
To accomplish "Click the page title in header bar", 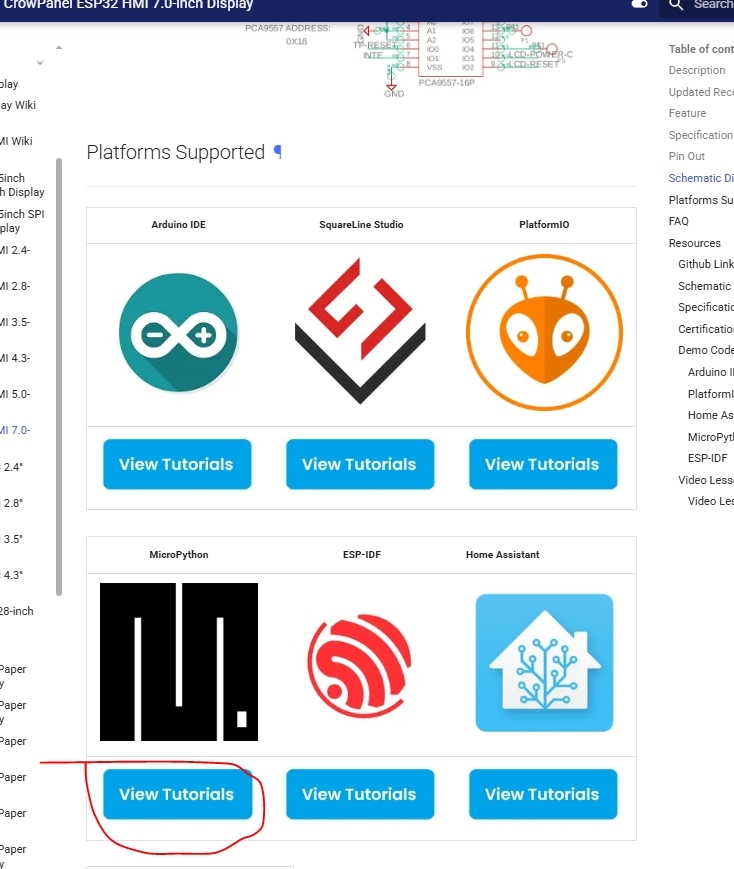I will (128, 5).
